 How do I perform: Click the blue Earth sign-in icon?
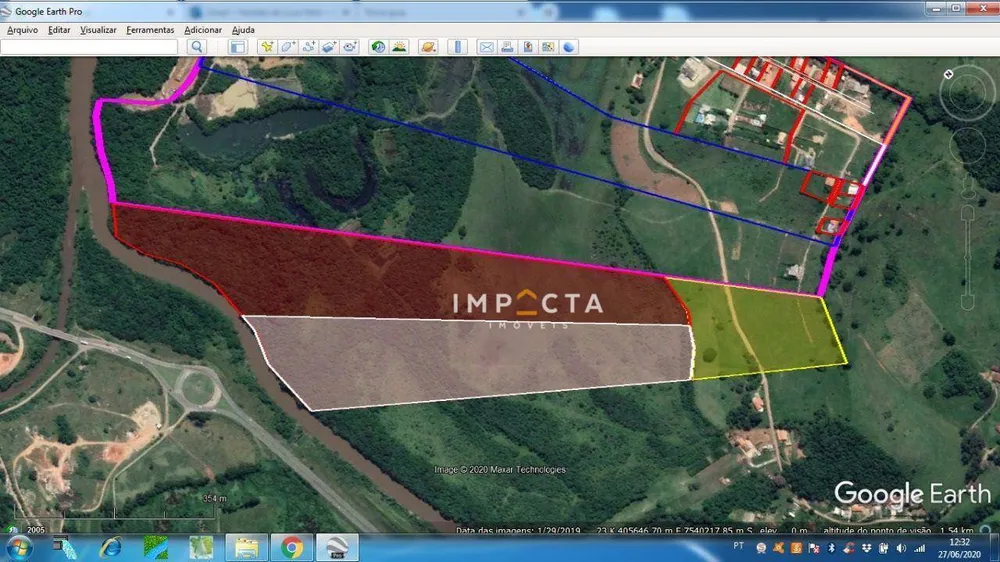click(569, 47)
